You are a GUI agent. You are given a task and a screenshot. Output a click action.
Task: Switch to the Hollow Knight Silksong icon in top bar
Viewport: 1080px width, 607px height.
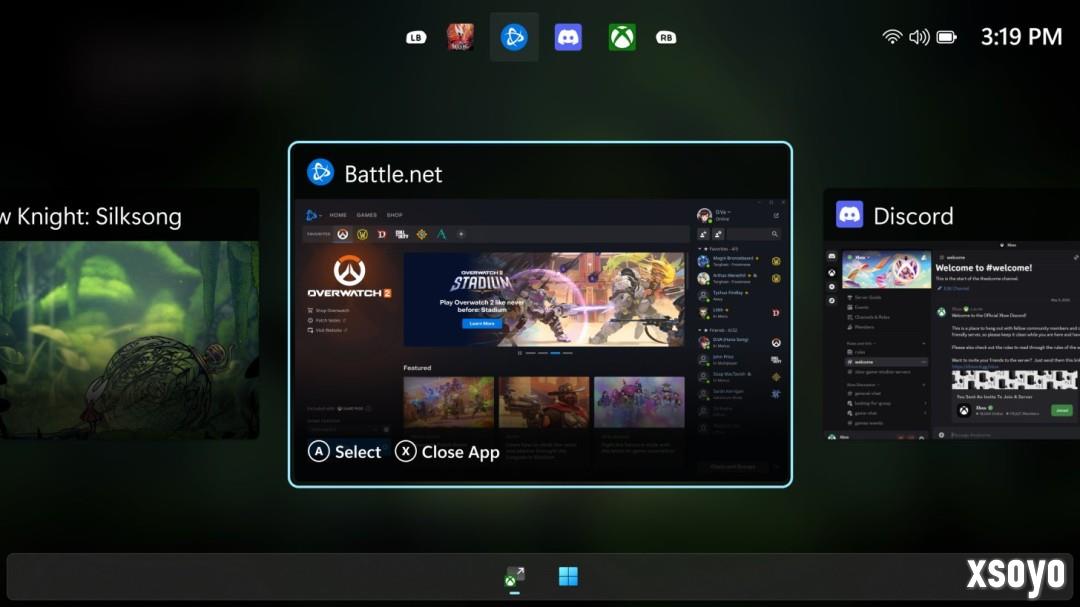tap(460, 38)
